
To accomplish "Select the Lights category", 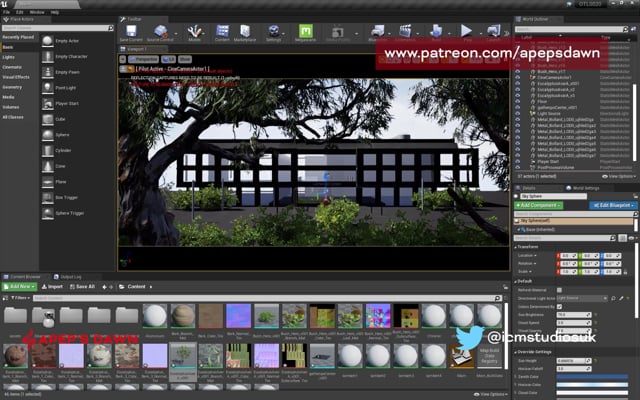I will (x=8, y=57).
